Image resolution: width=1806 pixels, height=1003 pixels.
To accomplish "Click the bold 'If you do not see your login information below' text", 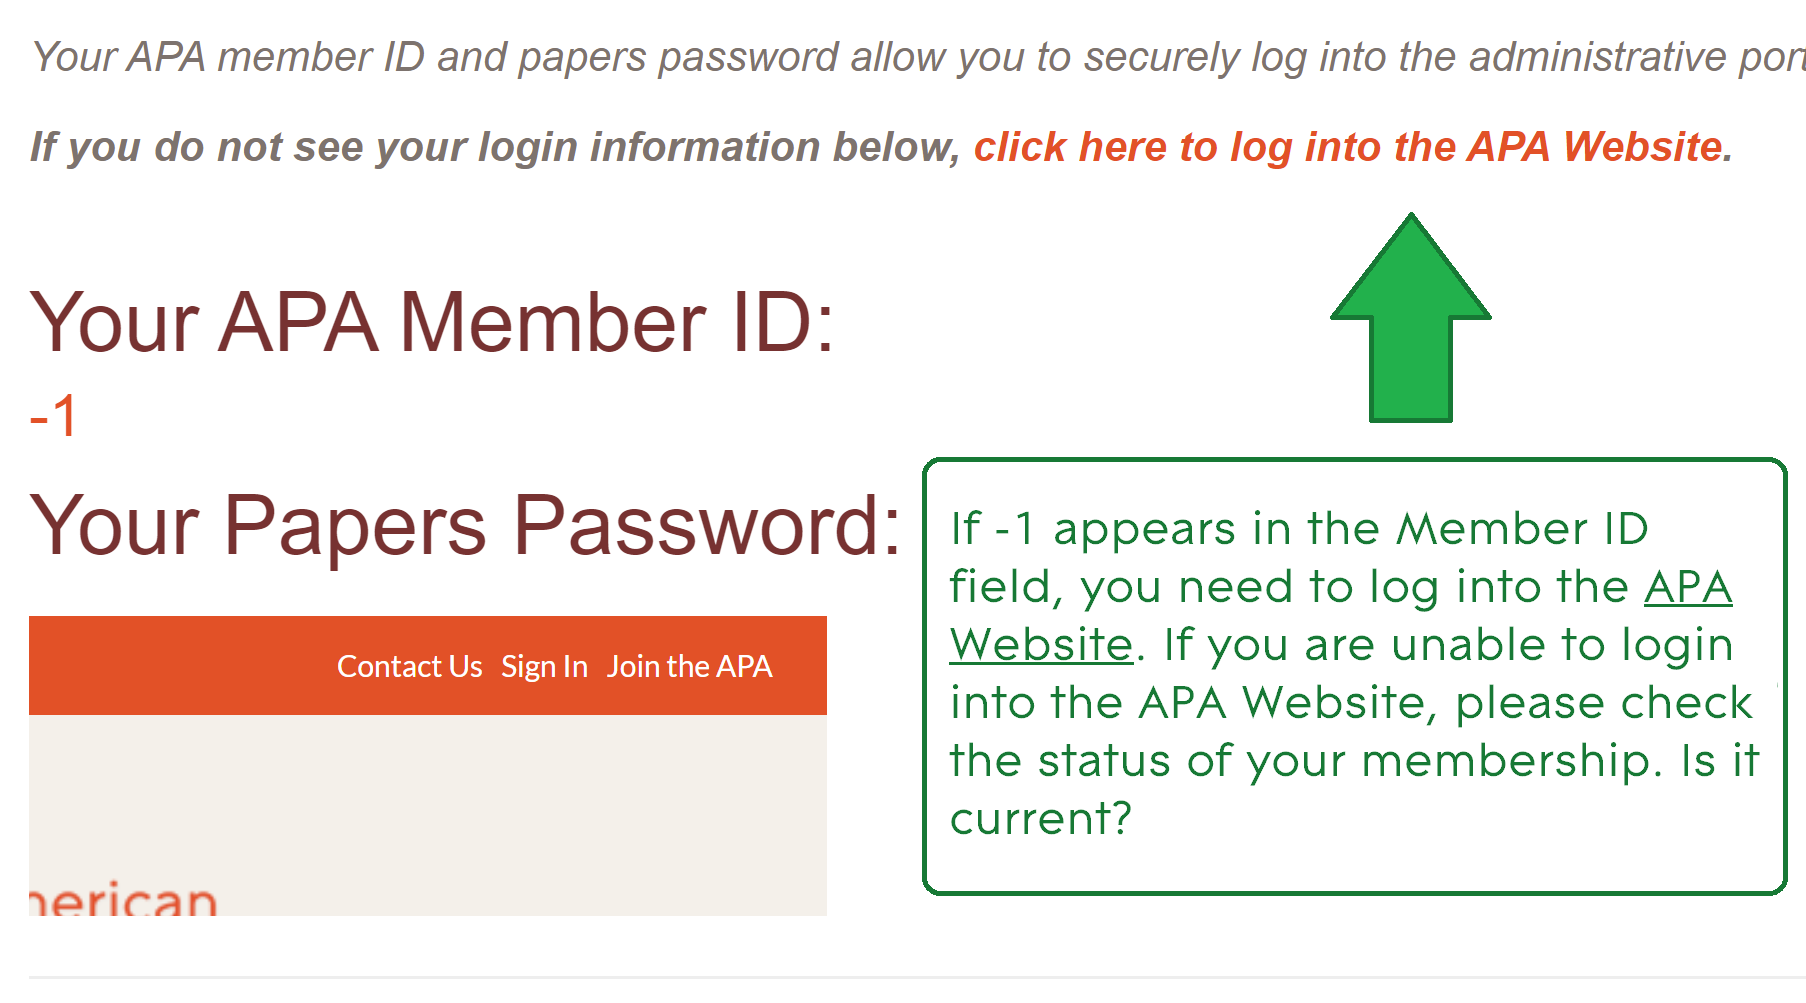I will pos(495,147).
